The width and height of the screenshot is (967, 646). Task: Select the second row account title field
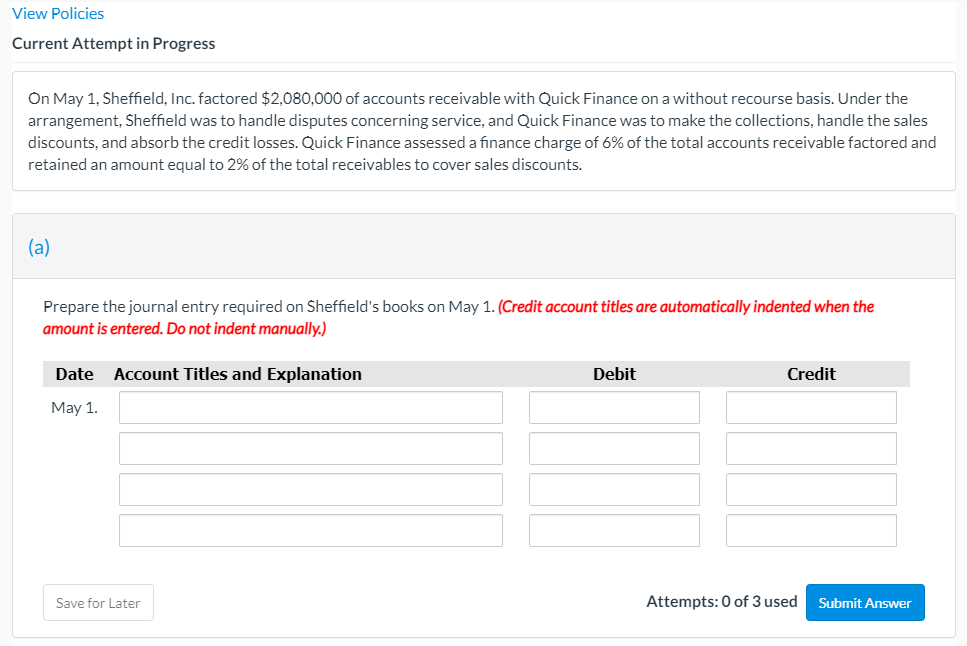[x=311, y=449]
